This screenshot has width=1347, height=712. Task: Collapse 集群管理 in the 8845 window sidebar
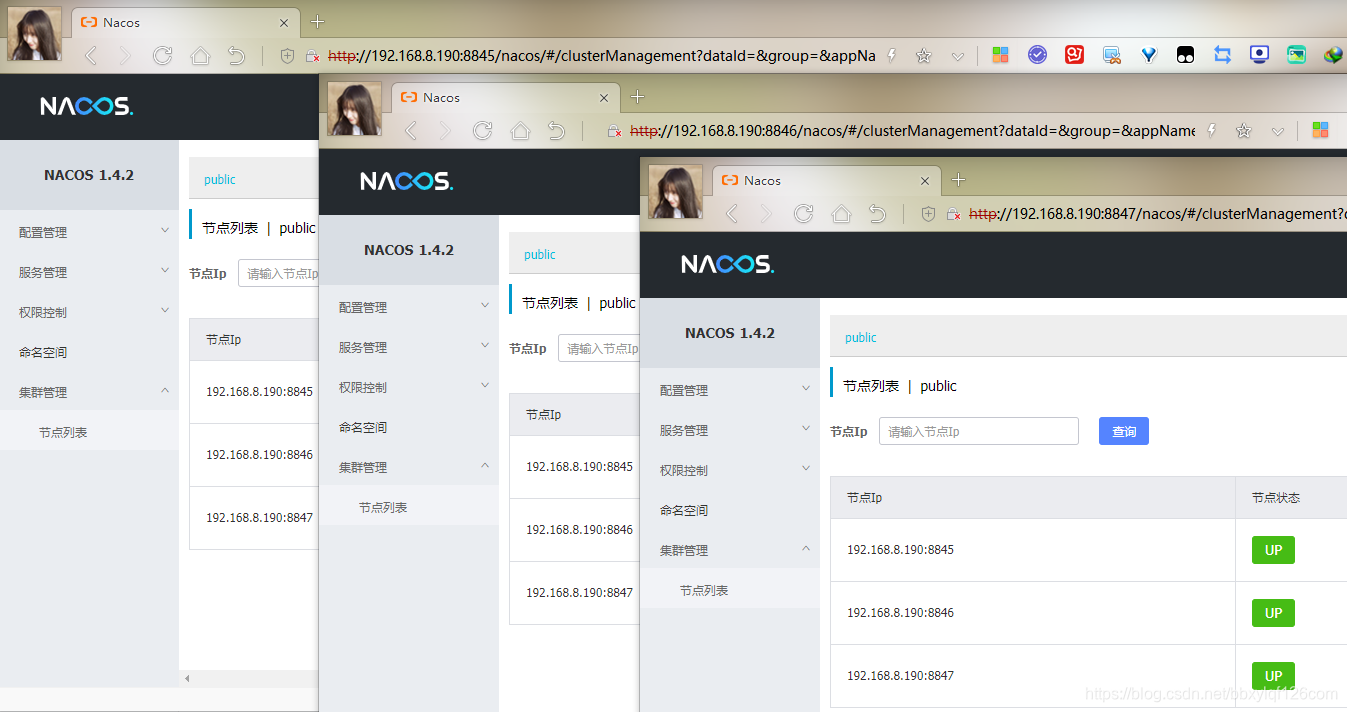[x=89, y=392]
